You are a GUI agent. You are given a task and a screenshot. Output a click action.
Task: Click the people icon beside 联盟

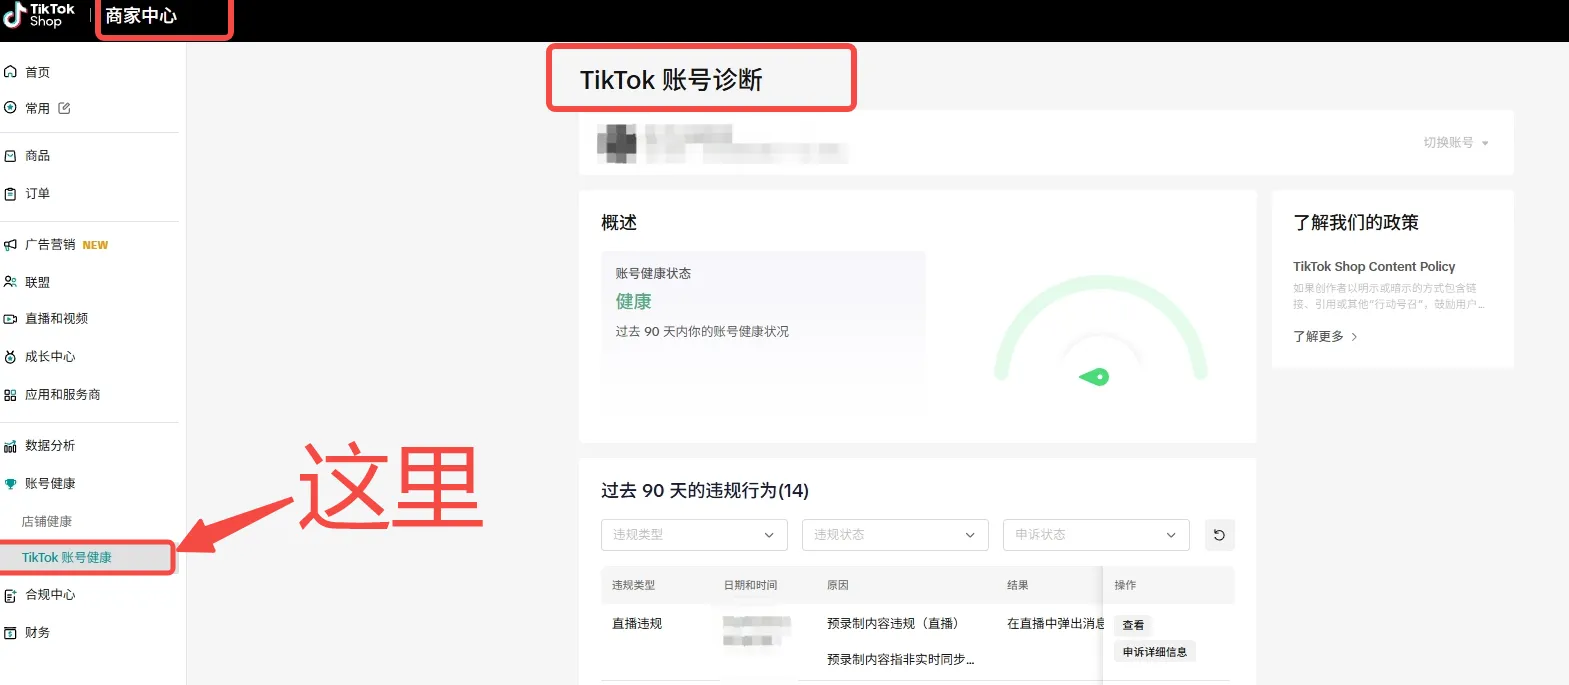pos(11,283)
